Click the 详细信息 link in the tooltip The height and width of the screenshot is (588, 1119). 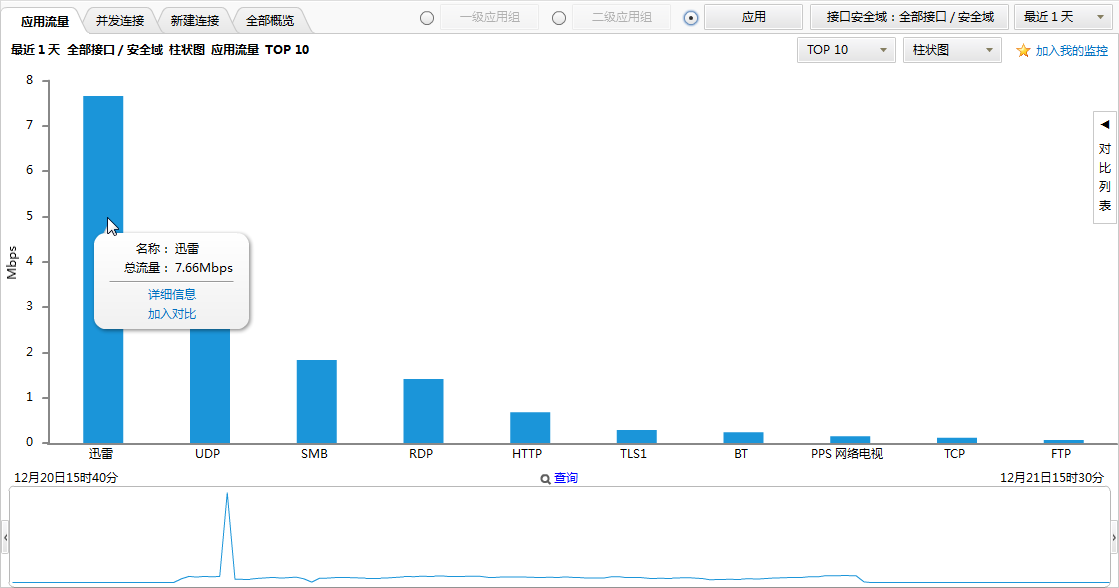[172, 294]
